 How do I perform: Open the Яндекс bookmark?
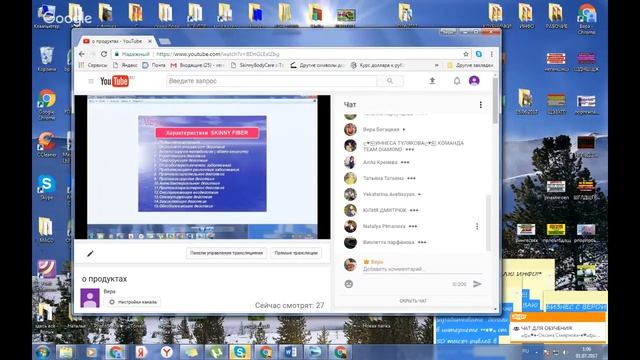[125, 65]
